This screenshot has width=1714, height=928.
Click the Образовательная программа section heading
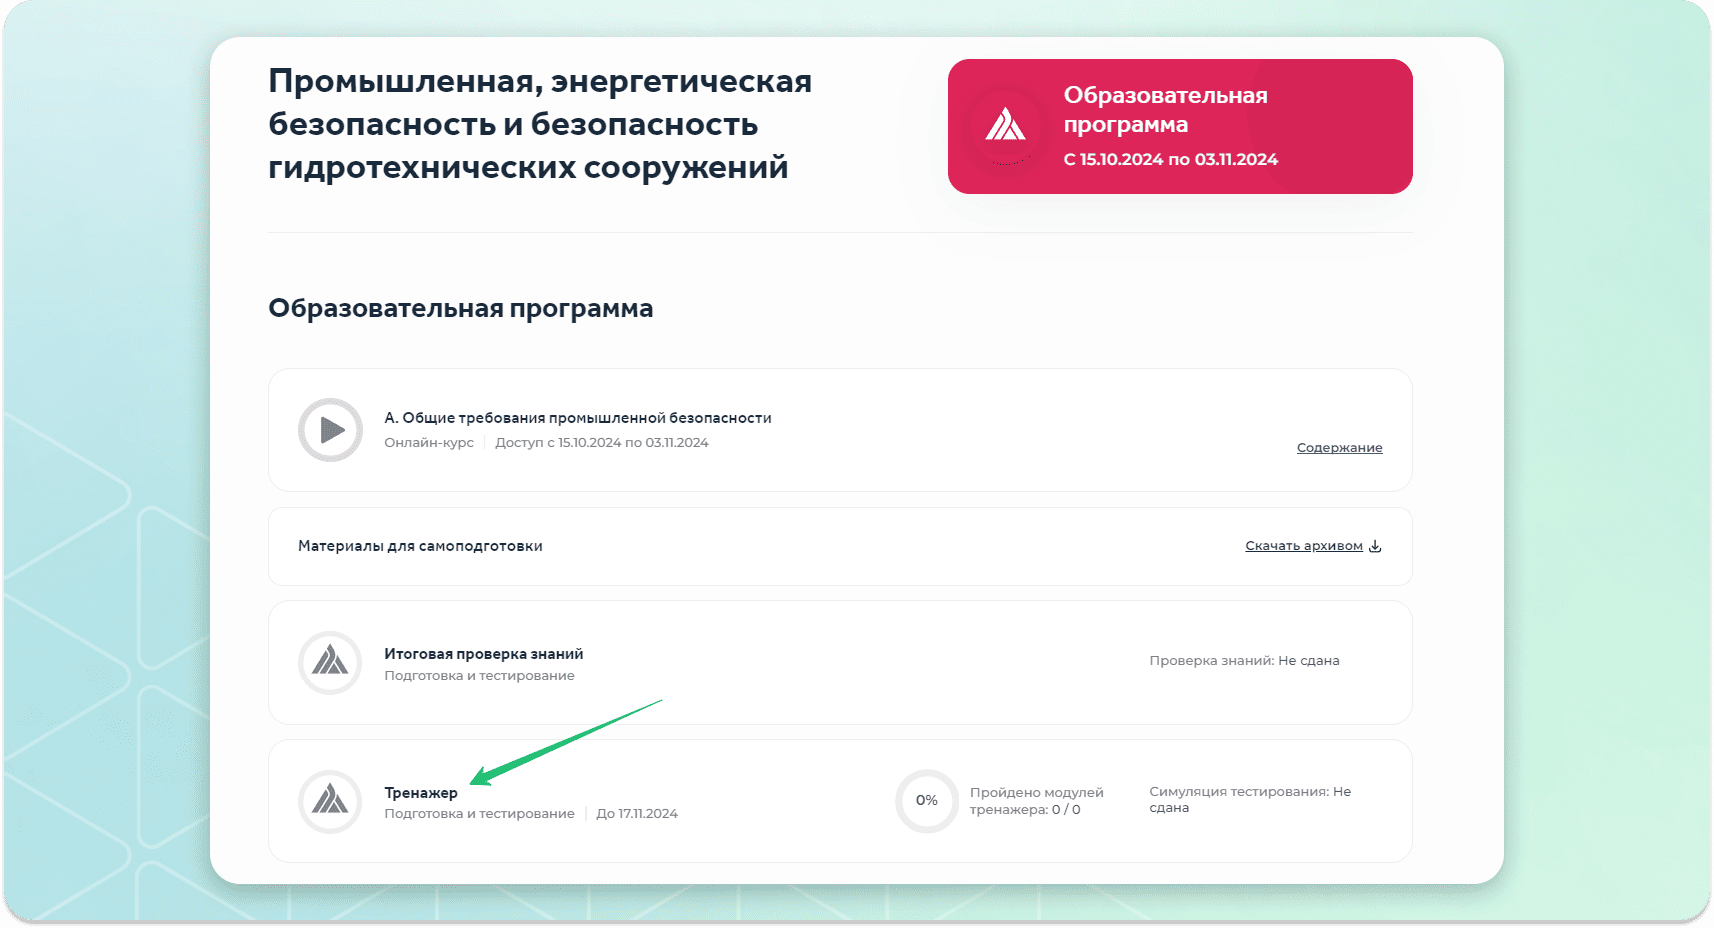click(460, 308)
